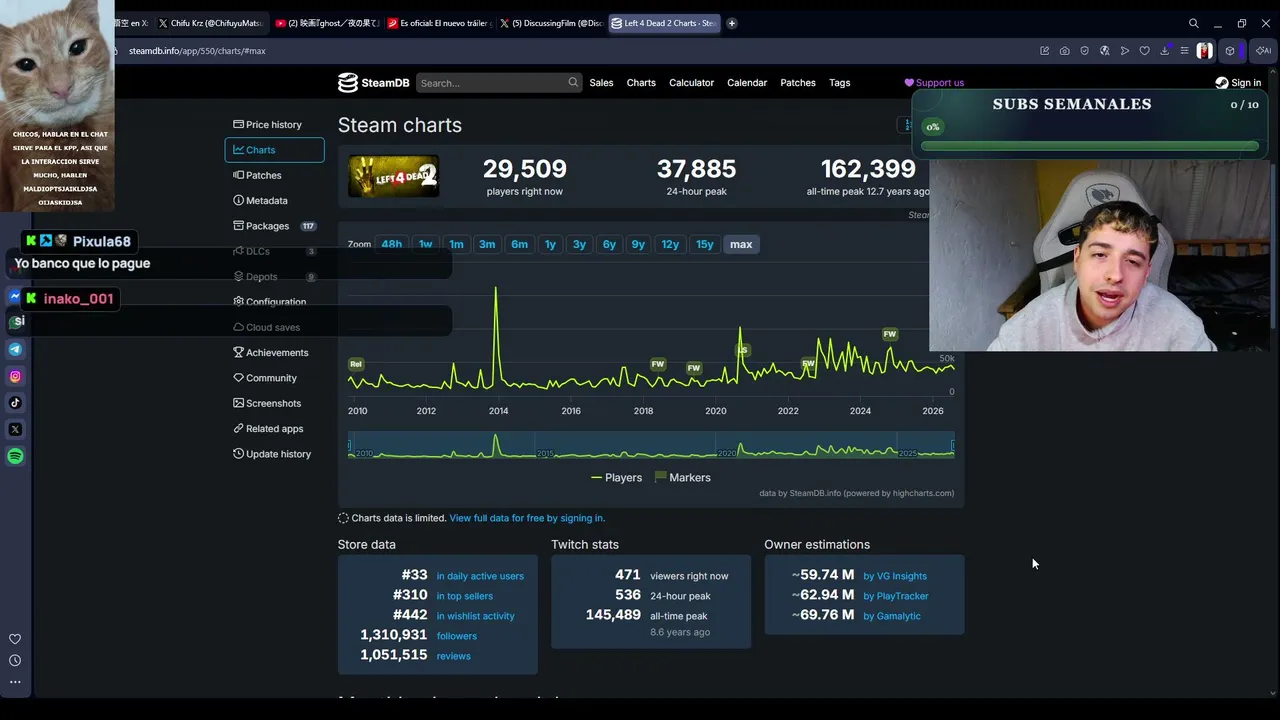1280x720 pixels.
Task: Switch to the DiscussingFilm X tab
Action: tap(551, 23)
